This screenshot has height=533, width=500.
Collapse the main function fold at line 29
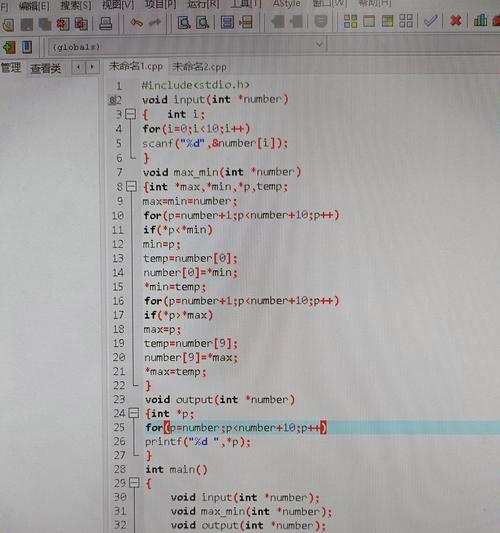[x=135, y=483]
